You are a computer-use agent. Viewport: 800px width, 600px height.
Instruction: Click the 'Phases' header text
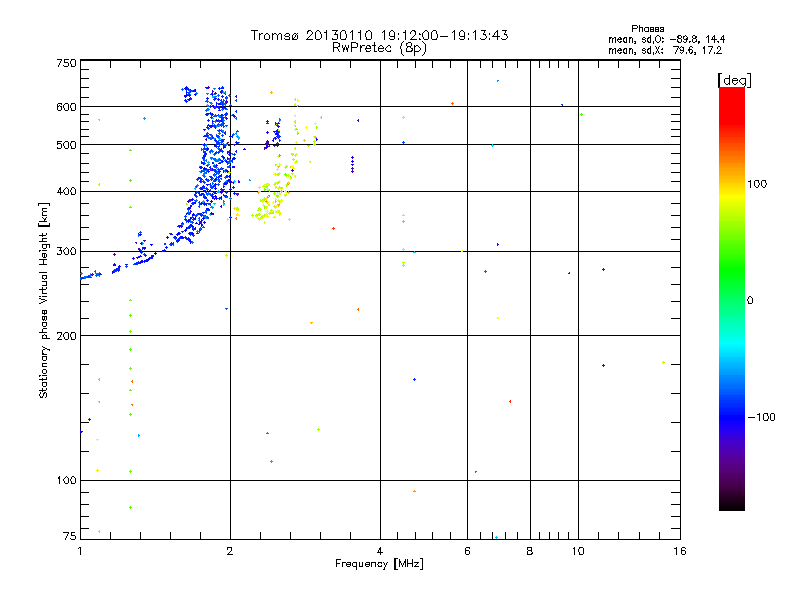(x=647, y=29)
